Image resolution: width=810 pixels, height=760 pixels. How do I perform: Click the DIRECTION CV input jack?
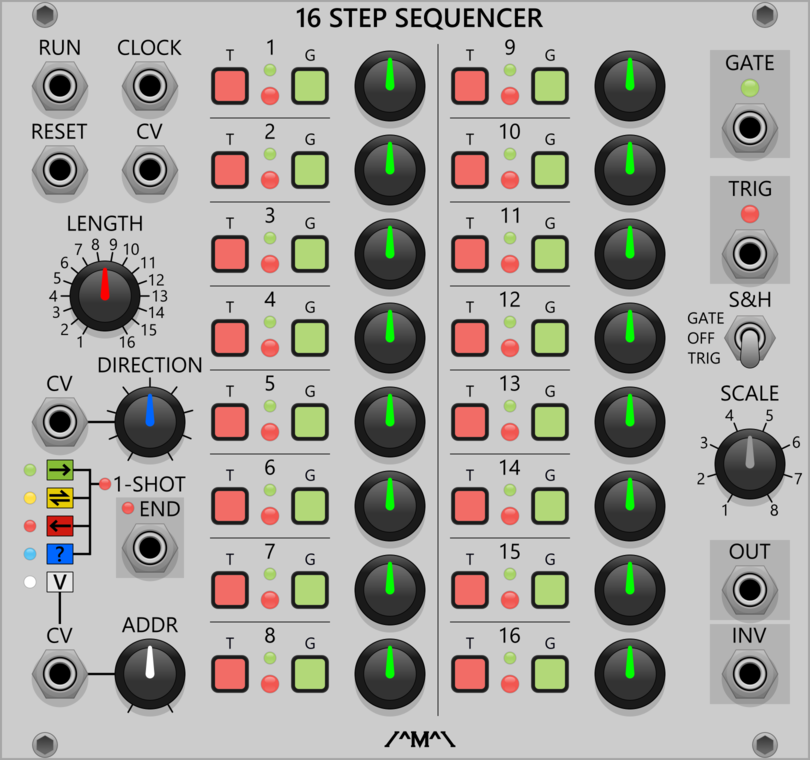(x=59, y=422)
